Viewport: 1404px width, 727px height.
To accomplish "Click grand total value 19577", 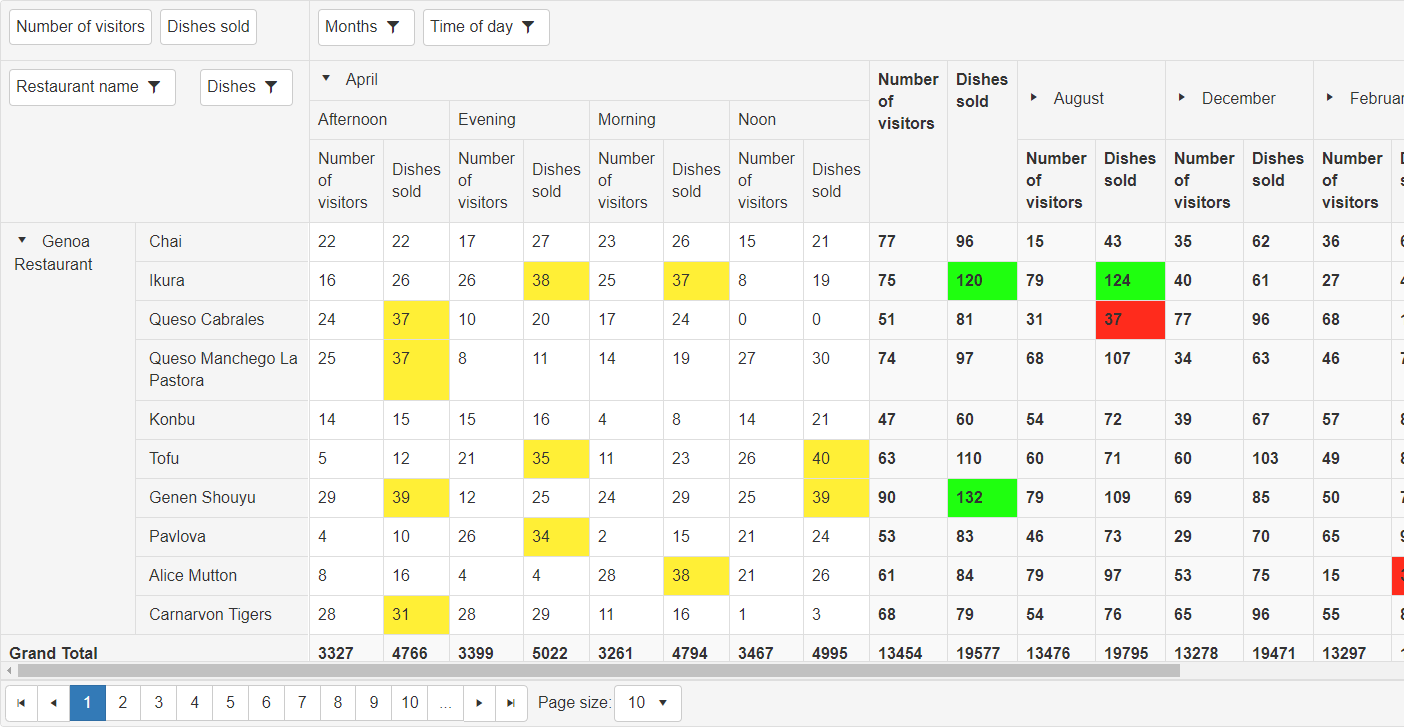I will (x=978, y=653).
